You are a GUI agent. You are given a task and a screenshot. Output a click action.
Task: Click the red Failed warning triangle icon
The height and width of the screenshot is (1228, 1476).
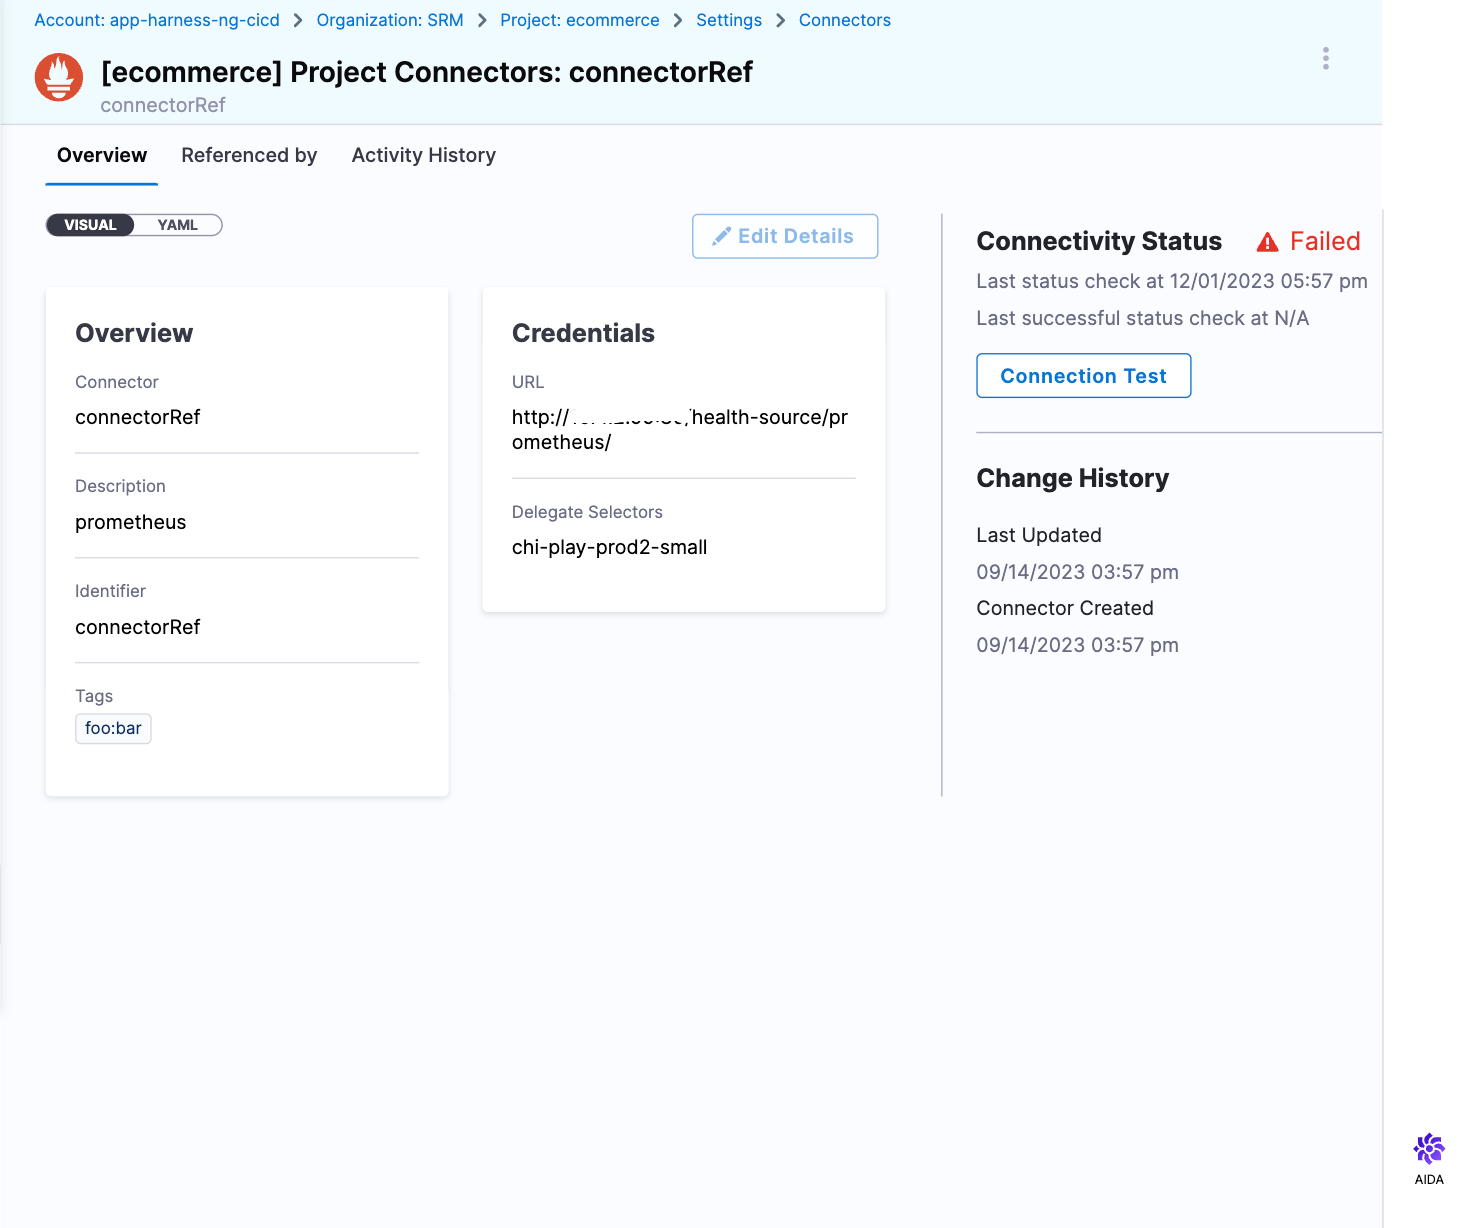point(1267,242)
